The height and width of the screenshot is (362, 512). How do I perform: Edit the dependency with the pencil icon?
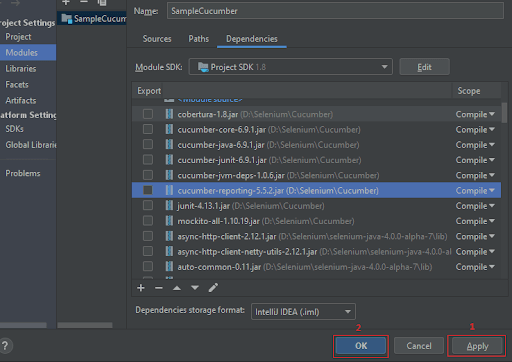[213, 287]
